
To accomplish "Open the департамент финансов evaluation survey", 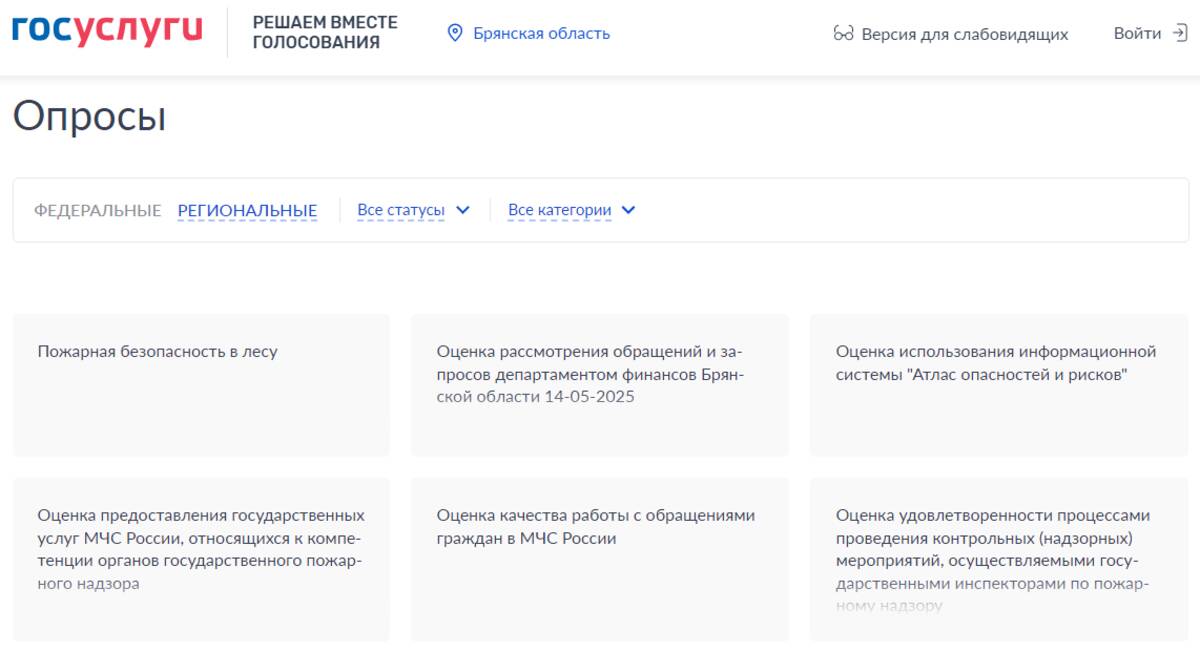I will pos(598,385).
